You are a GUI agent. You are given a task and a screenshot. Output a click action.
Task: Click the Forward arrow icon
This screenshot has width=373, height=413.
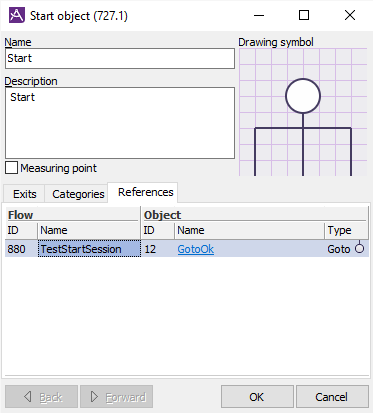tap(94, 397)
